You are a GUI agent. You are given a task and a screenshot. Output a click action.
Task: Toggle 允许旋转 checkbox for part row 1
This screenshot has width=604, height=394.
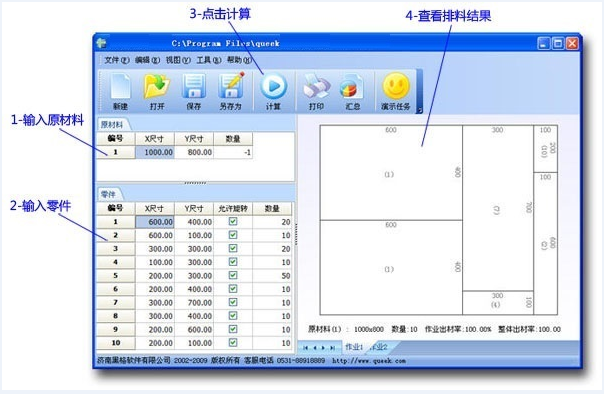pos(233,221)
